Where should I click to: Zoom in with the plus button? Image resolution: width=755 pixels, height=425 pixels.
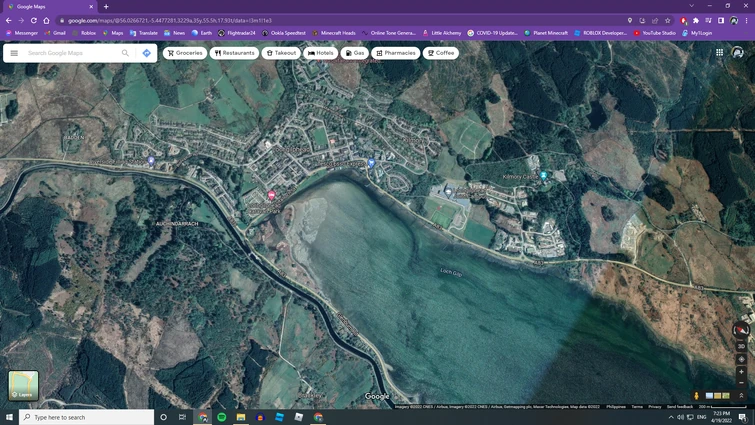tap(741, 372)
